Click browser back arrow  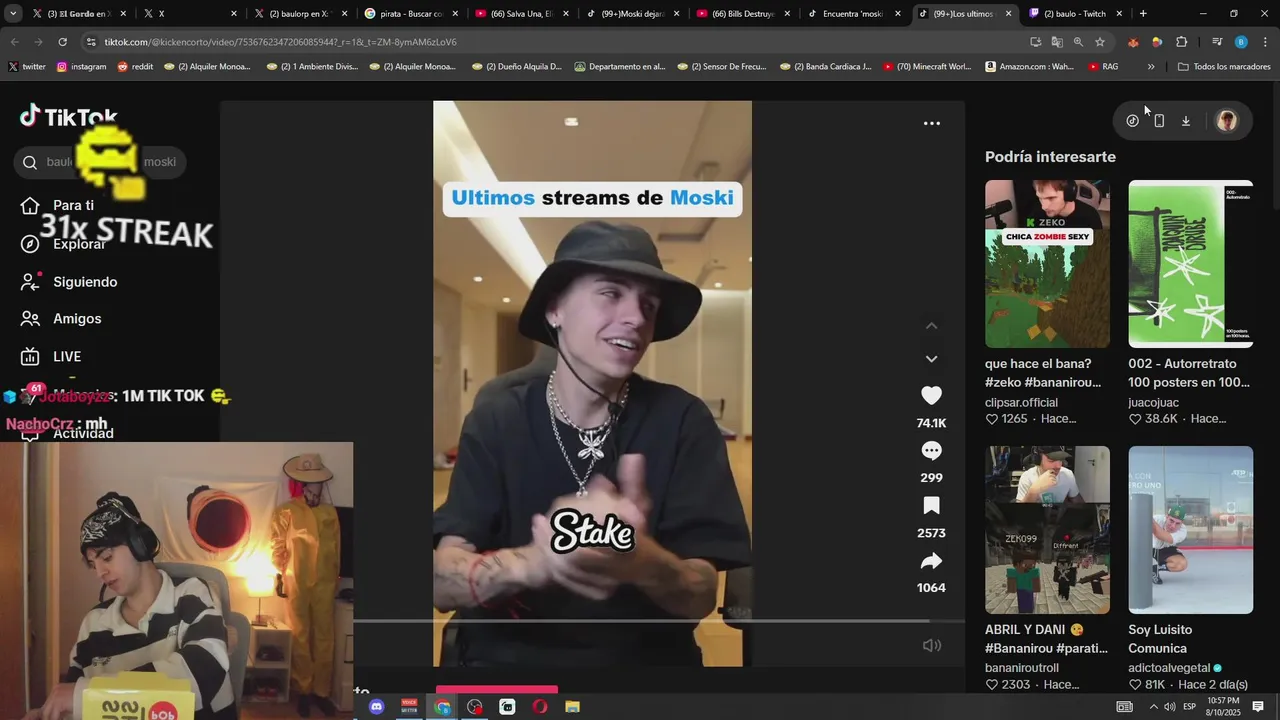[x=15, y=42]
